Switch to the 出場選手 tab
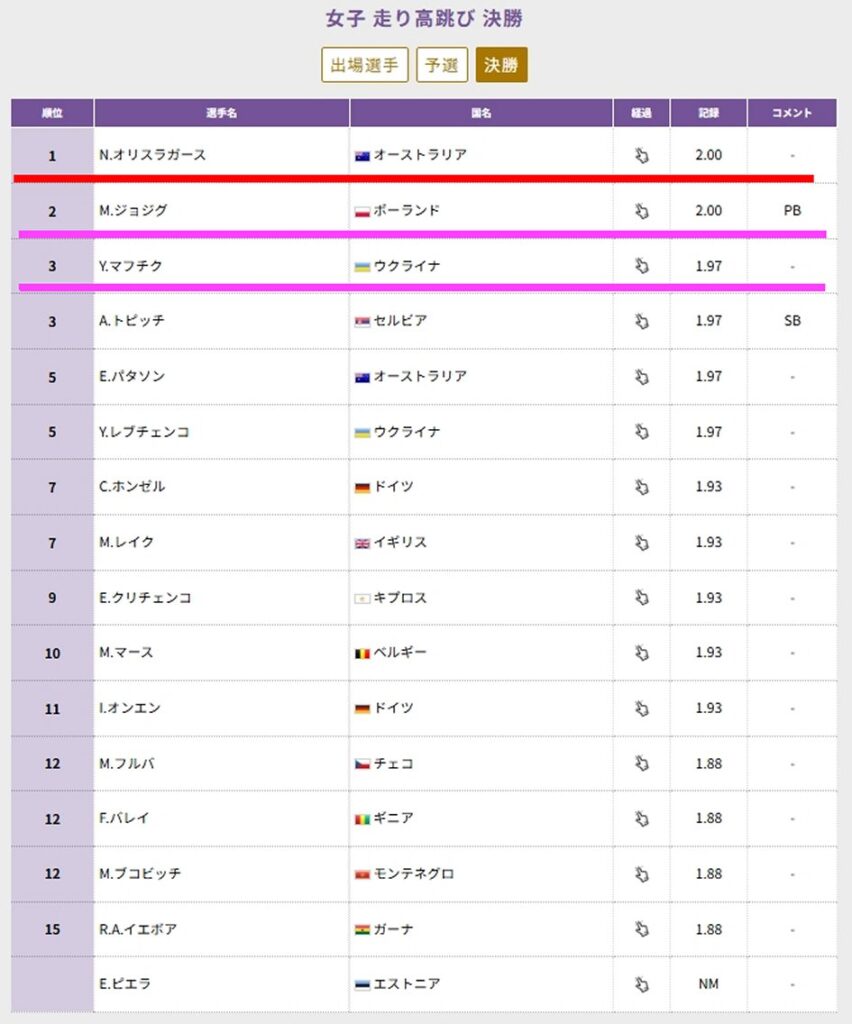 pyautogui.click(x=365, y=66)
